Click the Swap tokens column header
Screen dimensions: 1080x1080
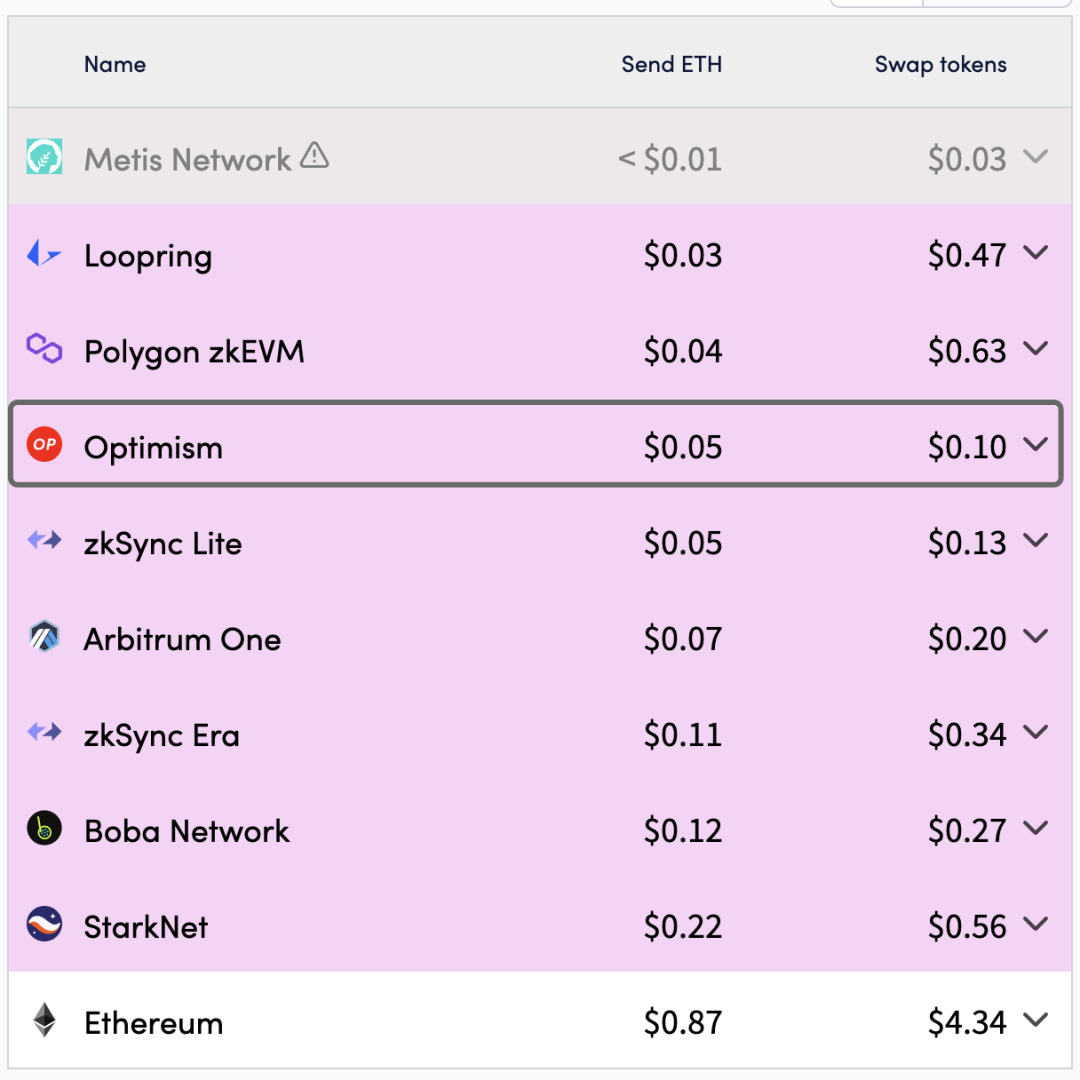click(940, 64)
